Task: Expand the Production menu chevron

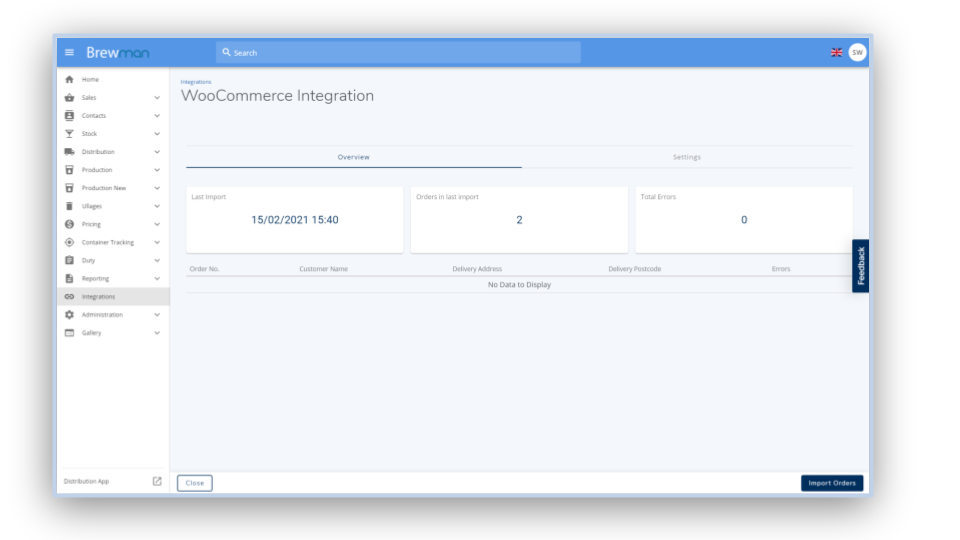Action: 157,170
